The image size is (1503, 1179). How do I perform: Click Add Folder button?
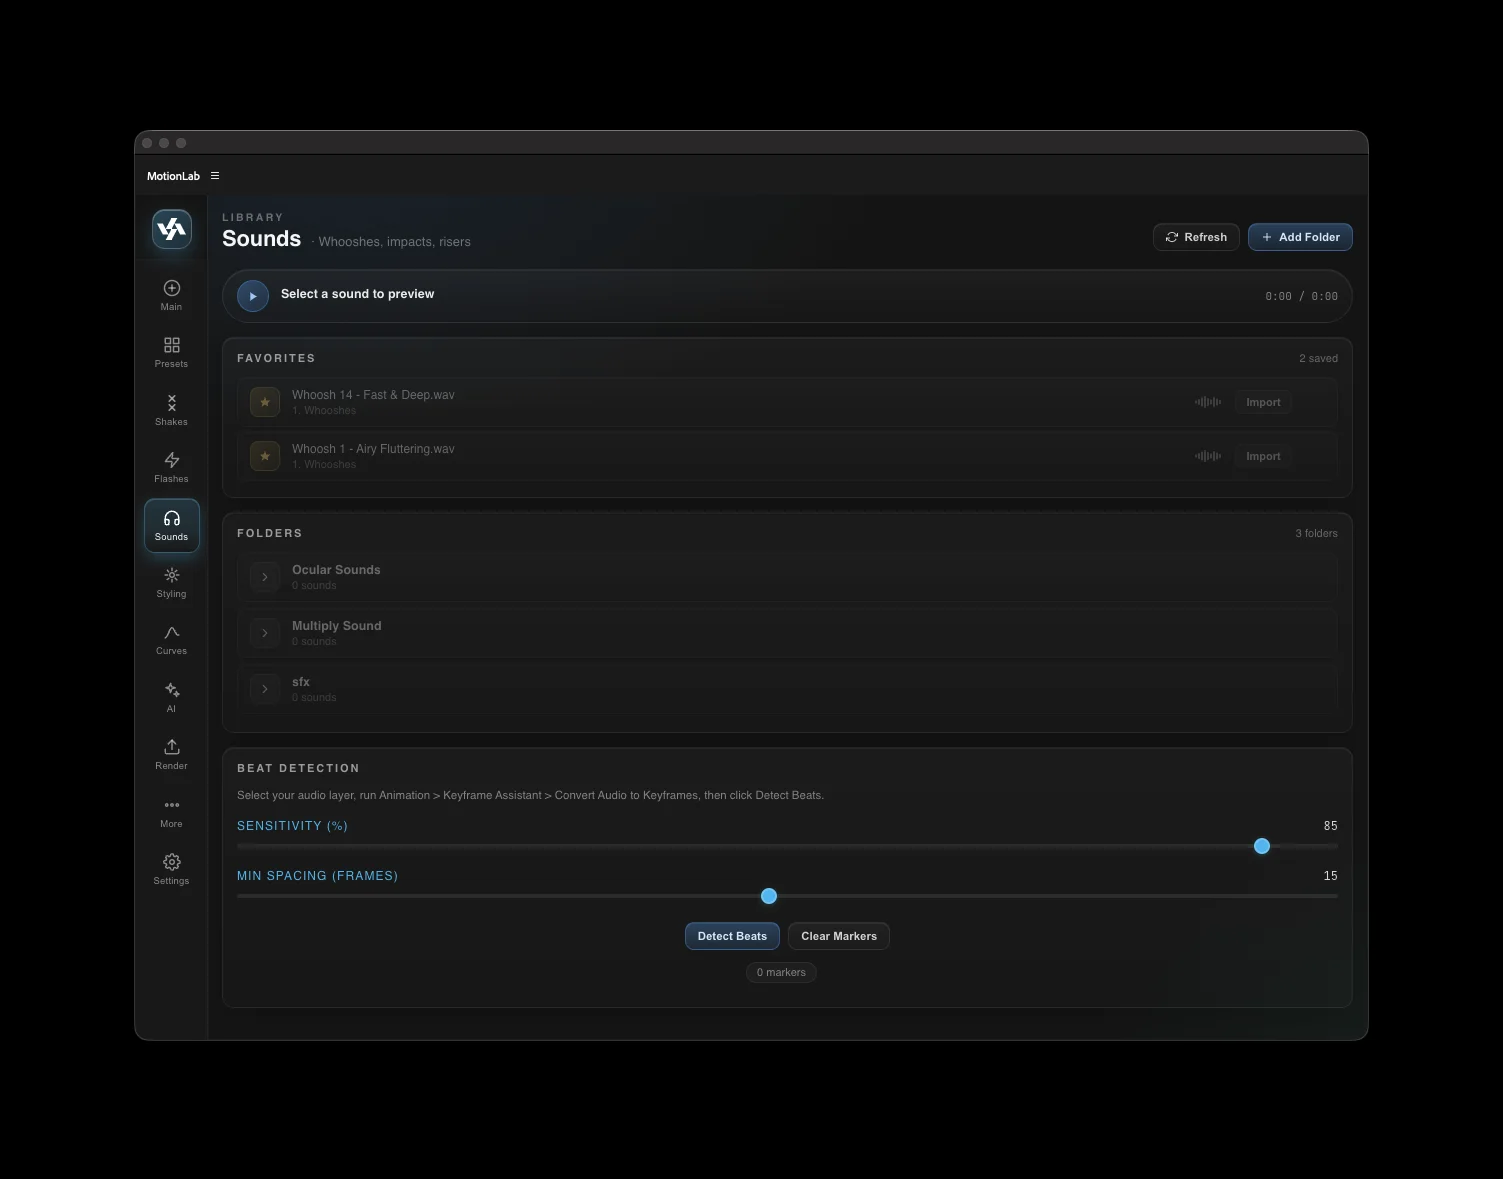(1300, 237)
